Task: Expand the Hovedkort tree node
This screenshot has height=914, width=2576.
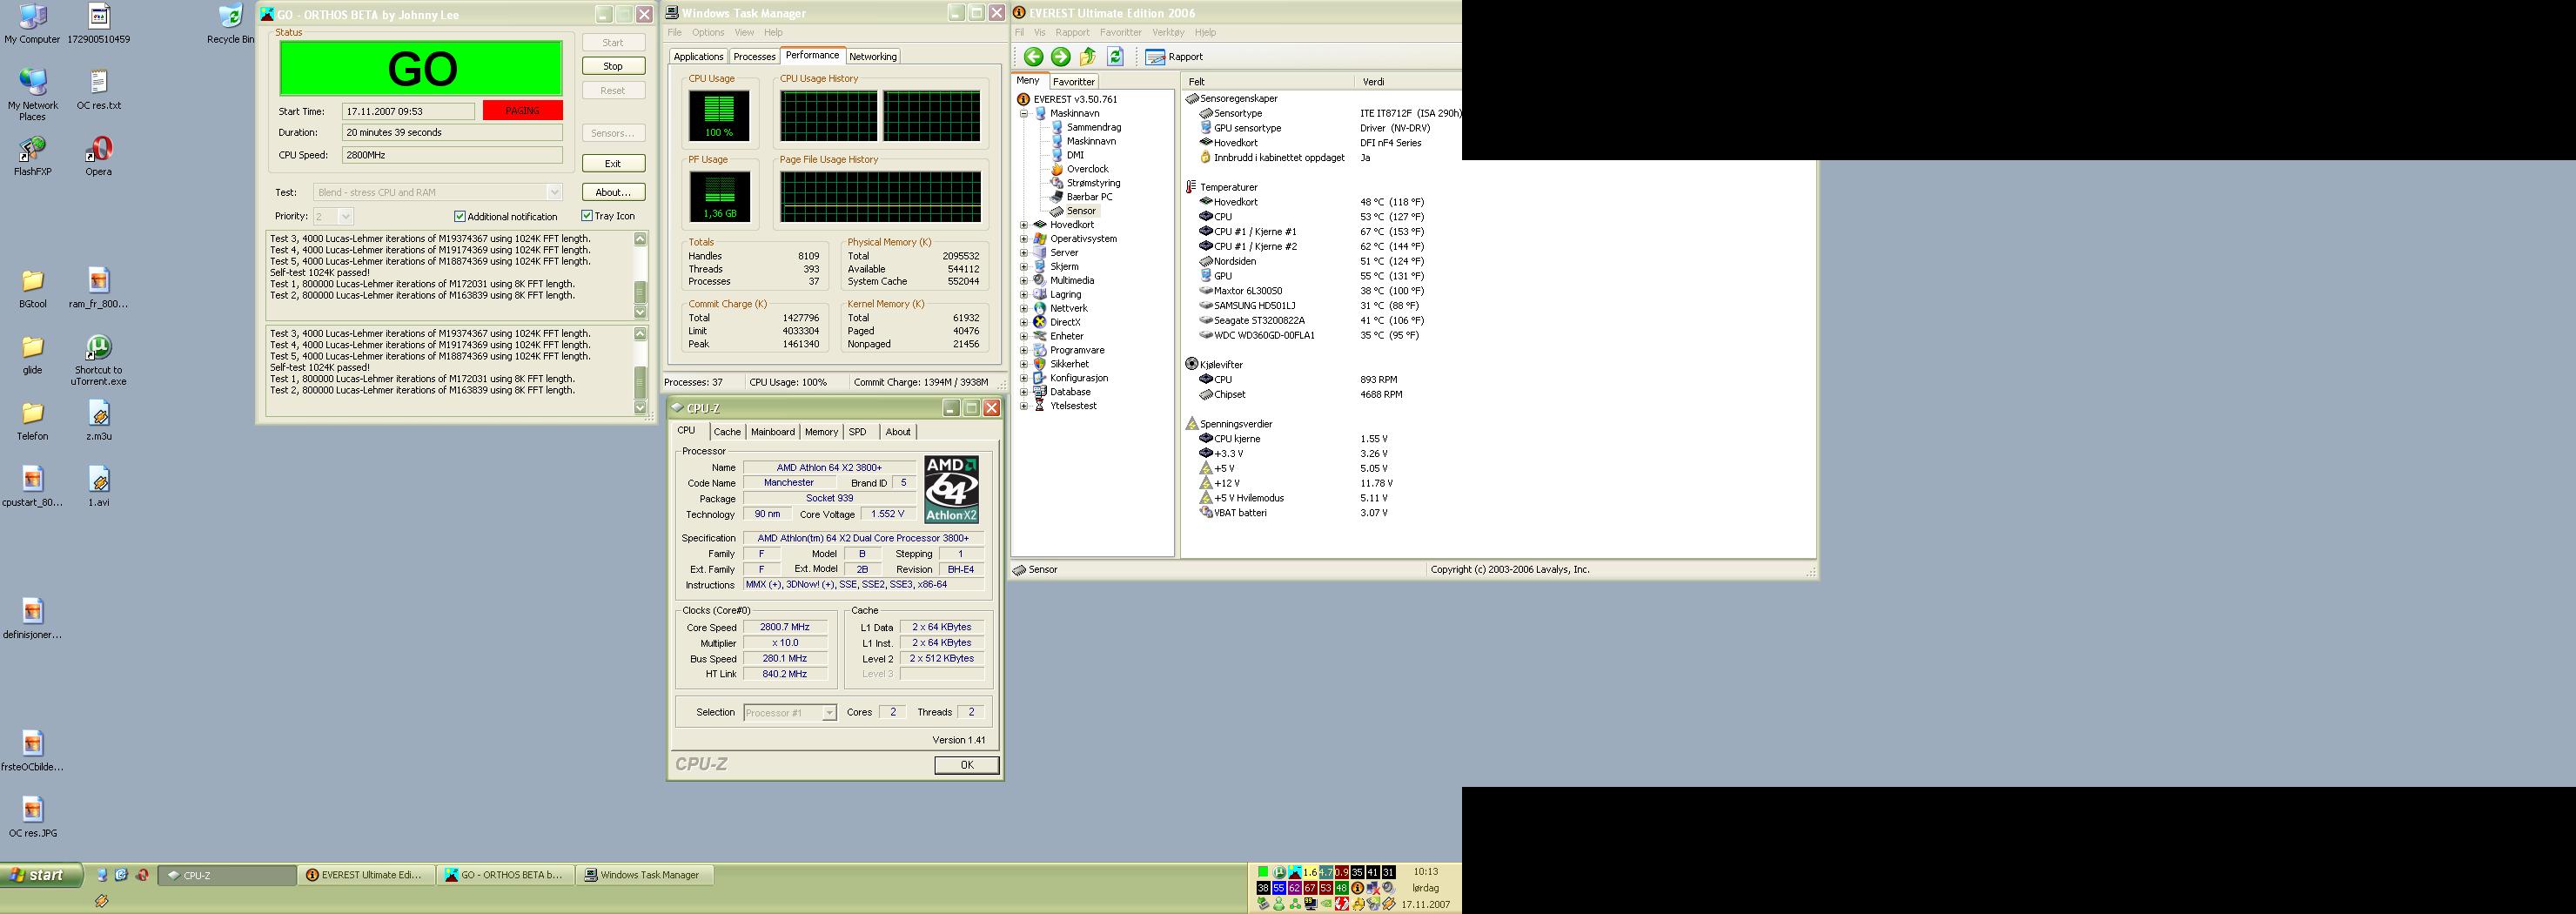Action: (x=1024, y=225)
